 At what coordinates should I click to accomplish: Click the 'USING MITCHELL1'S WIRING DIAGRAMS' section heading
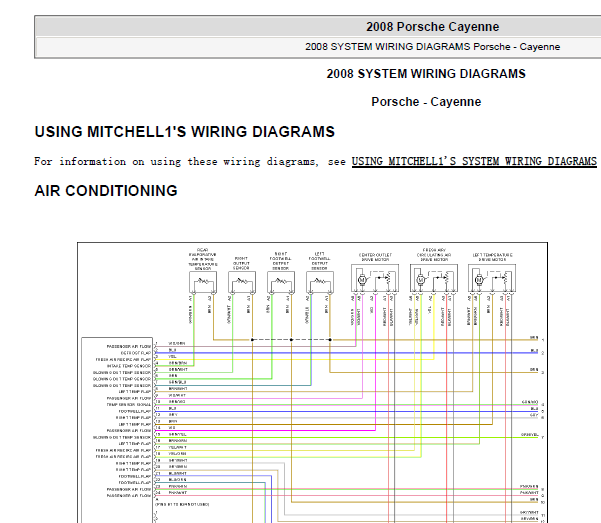point(185,132)
